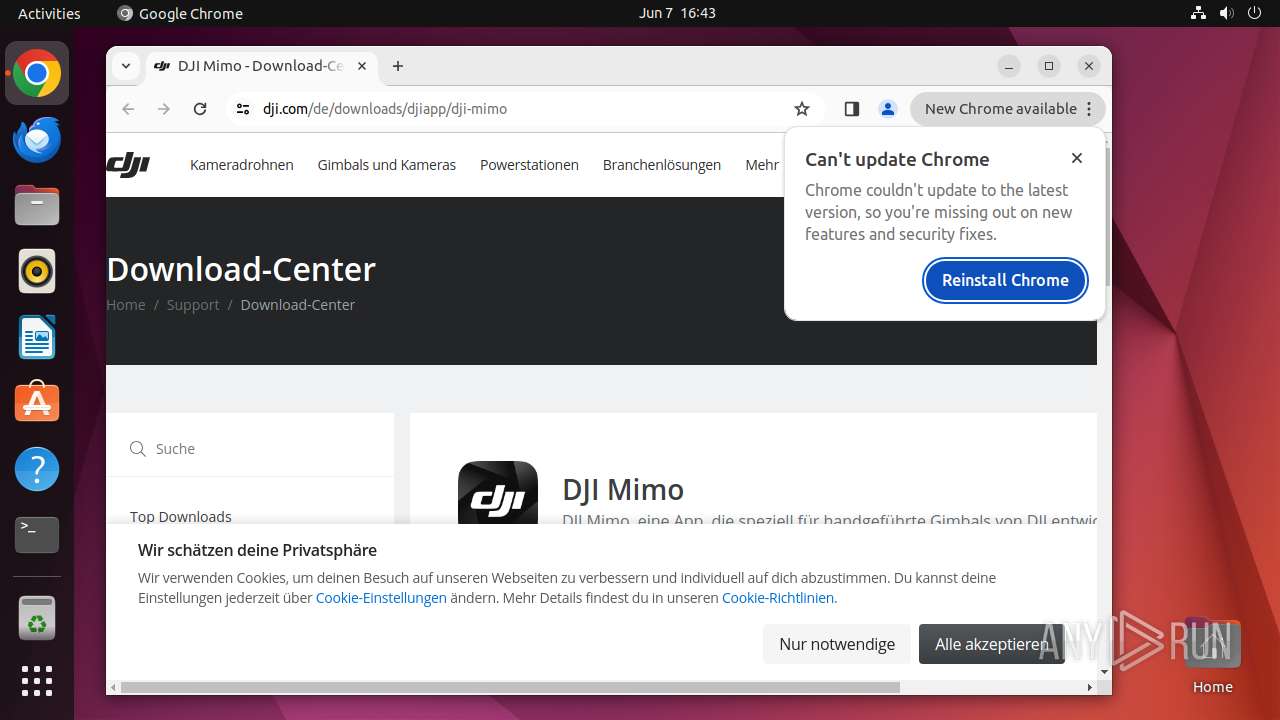The image size is (1280, 720).
Task: Click Activities in the top bar
Action: 49,13
